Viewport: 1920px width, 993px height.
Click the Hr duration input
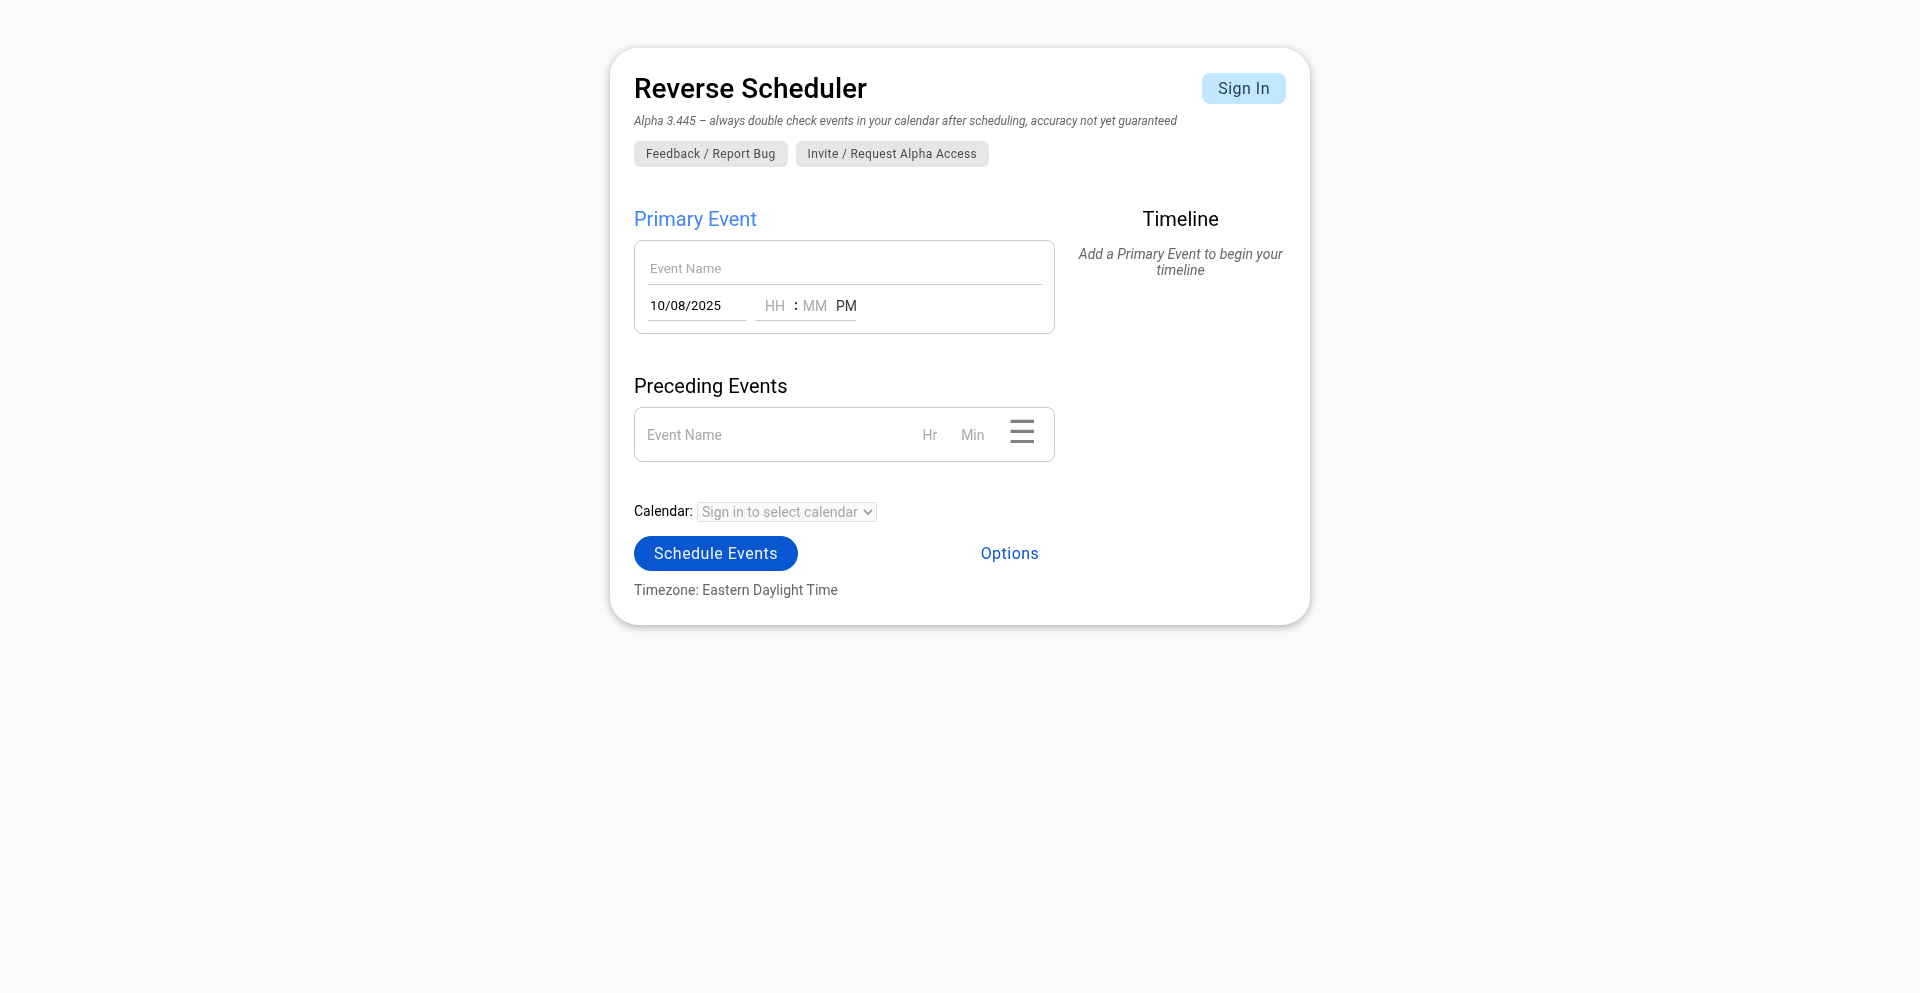(929, 435)
